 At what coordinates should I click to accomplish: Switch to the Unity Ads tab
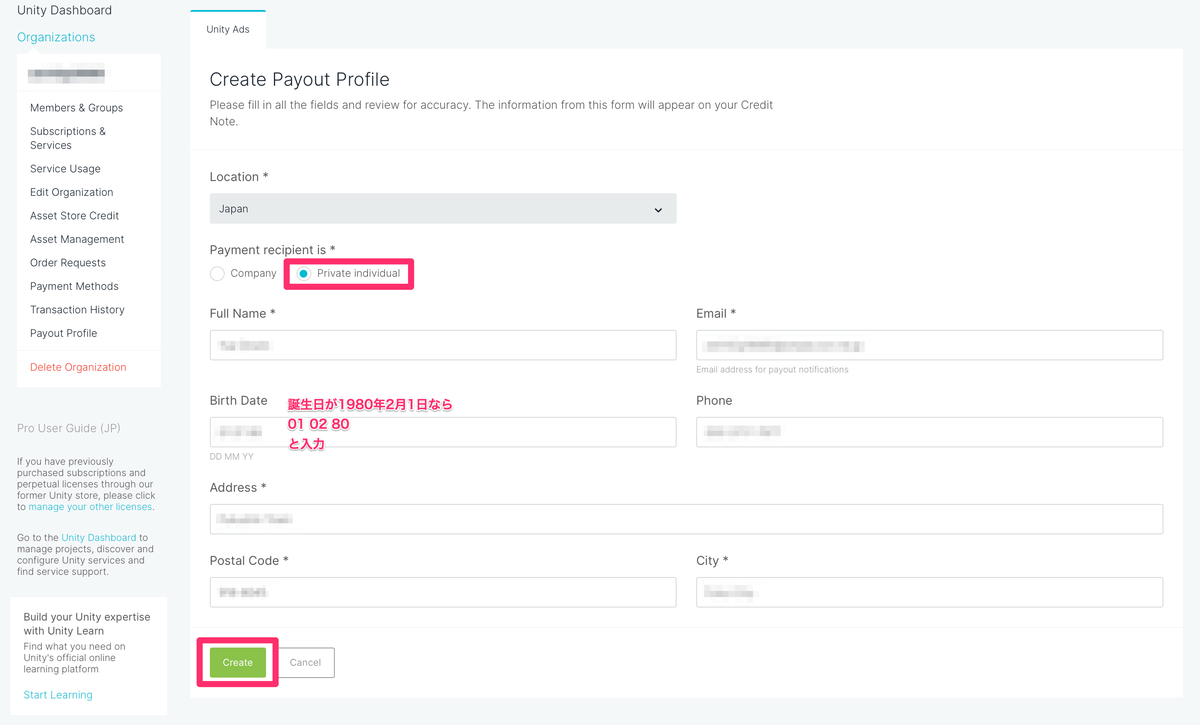[228, 29]
